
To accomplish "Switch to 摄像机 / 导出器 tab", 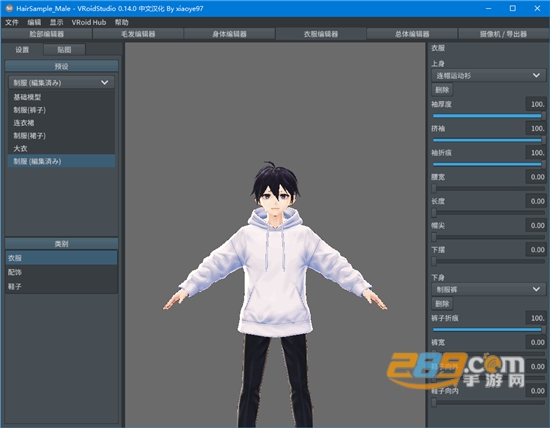I will point(503,34).
